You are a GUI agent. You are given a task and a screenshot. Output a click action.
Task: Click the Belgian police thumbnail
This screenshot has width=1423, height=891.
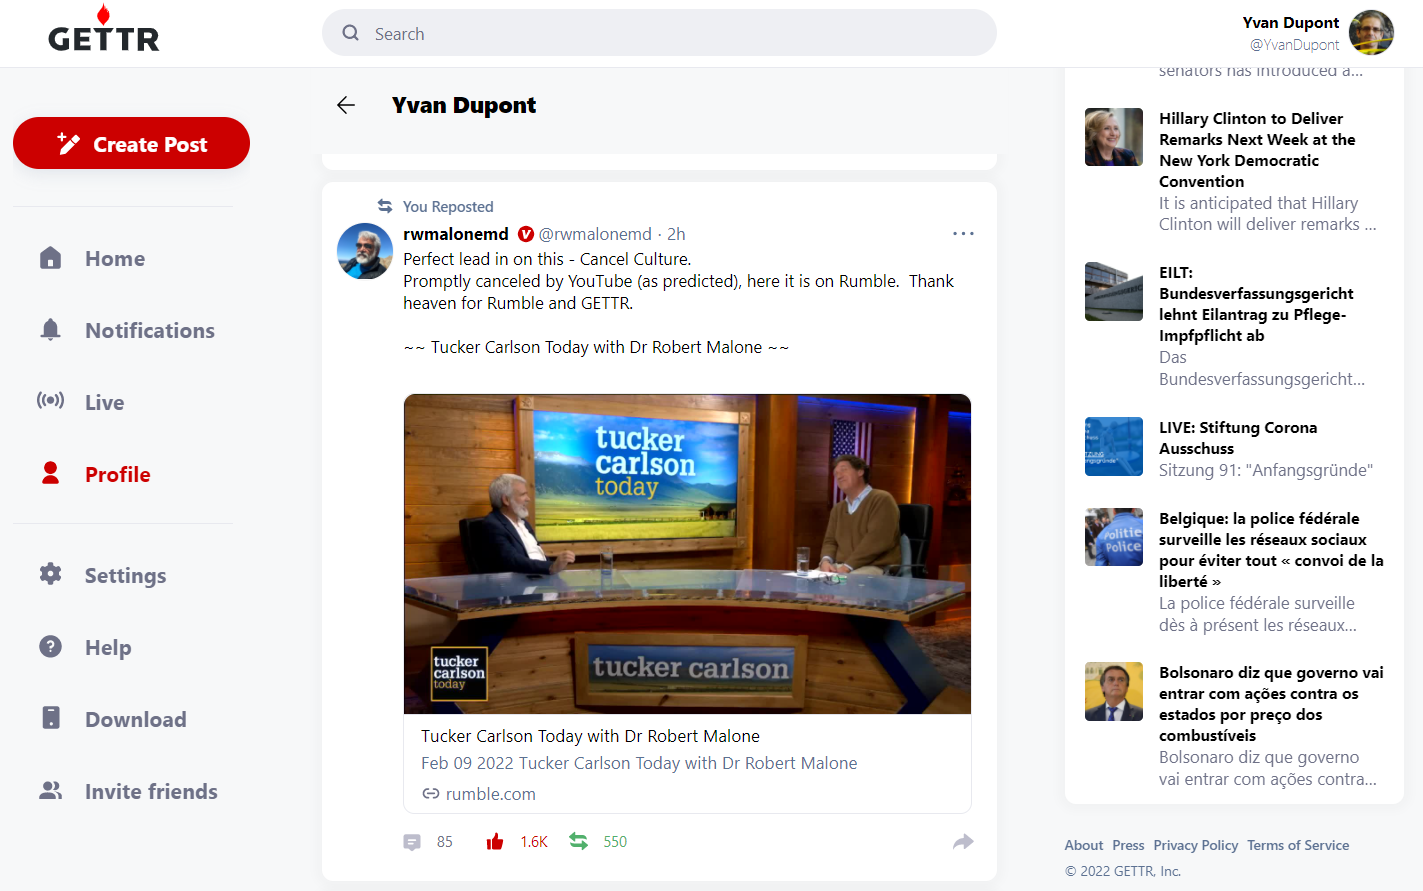point(1114,537)
